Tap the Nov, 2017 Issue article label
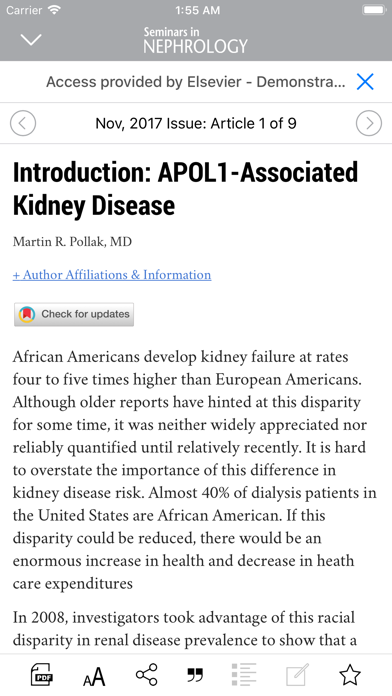 pyautogui.click(x=196, y=123)
